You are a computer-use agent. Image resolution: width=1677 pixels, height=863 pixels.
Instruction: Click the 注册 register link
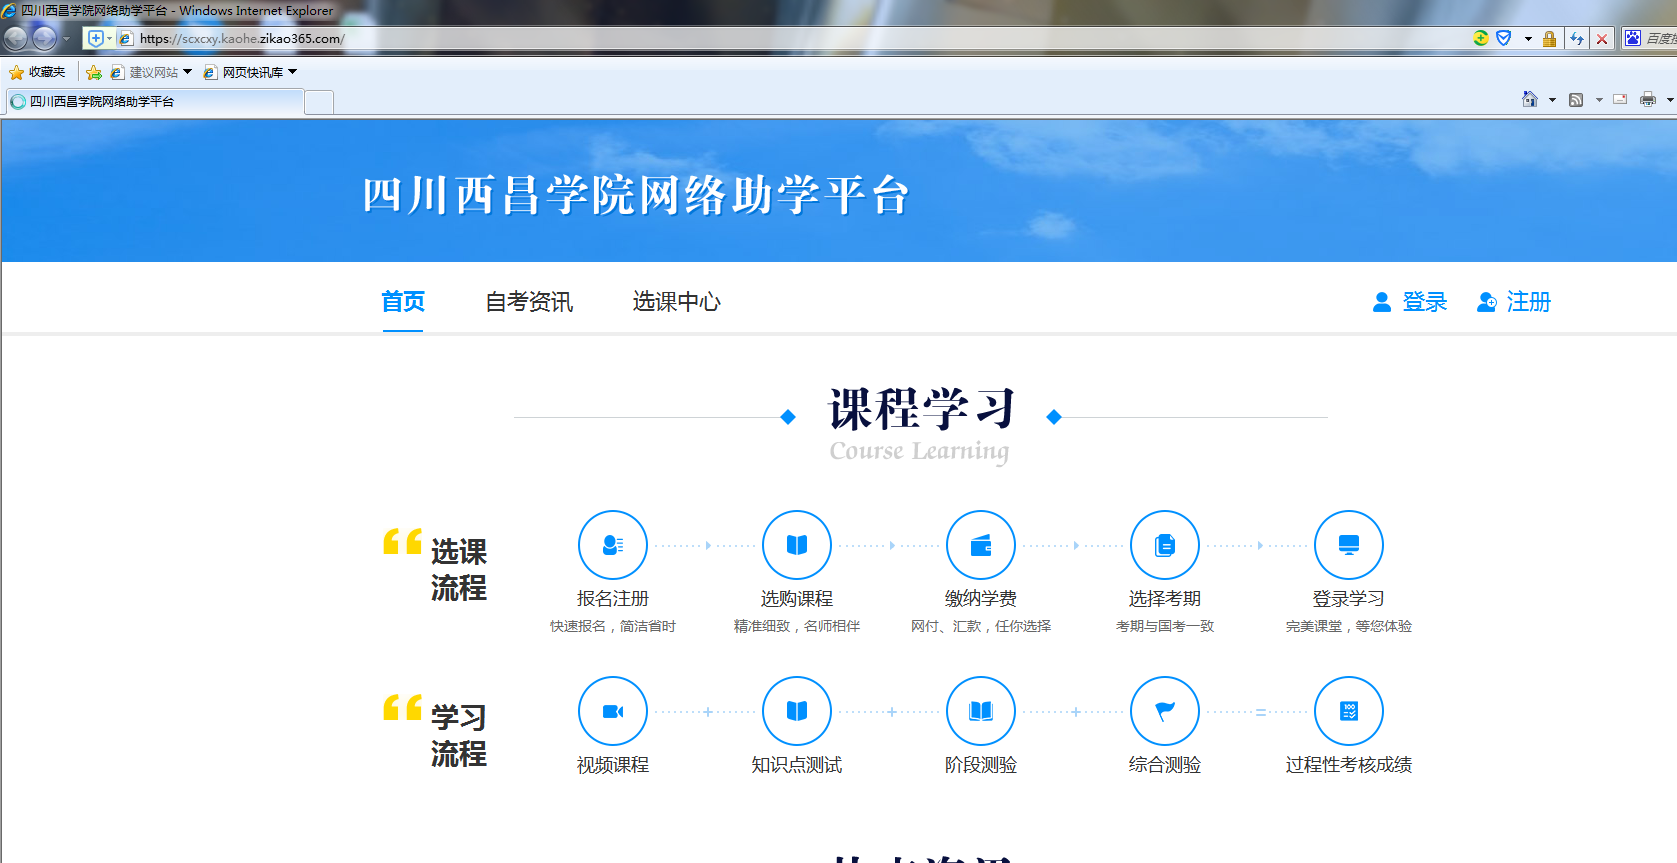point(1529,302)
